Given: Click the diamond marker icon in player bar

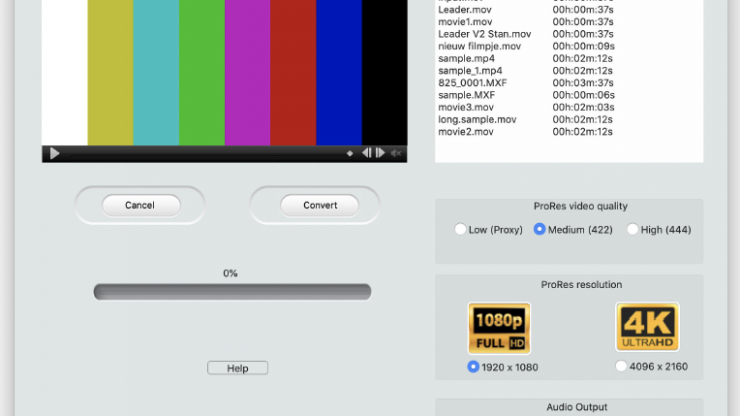Looking at the screenshot, I should coord(349,153).
